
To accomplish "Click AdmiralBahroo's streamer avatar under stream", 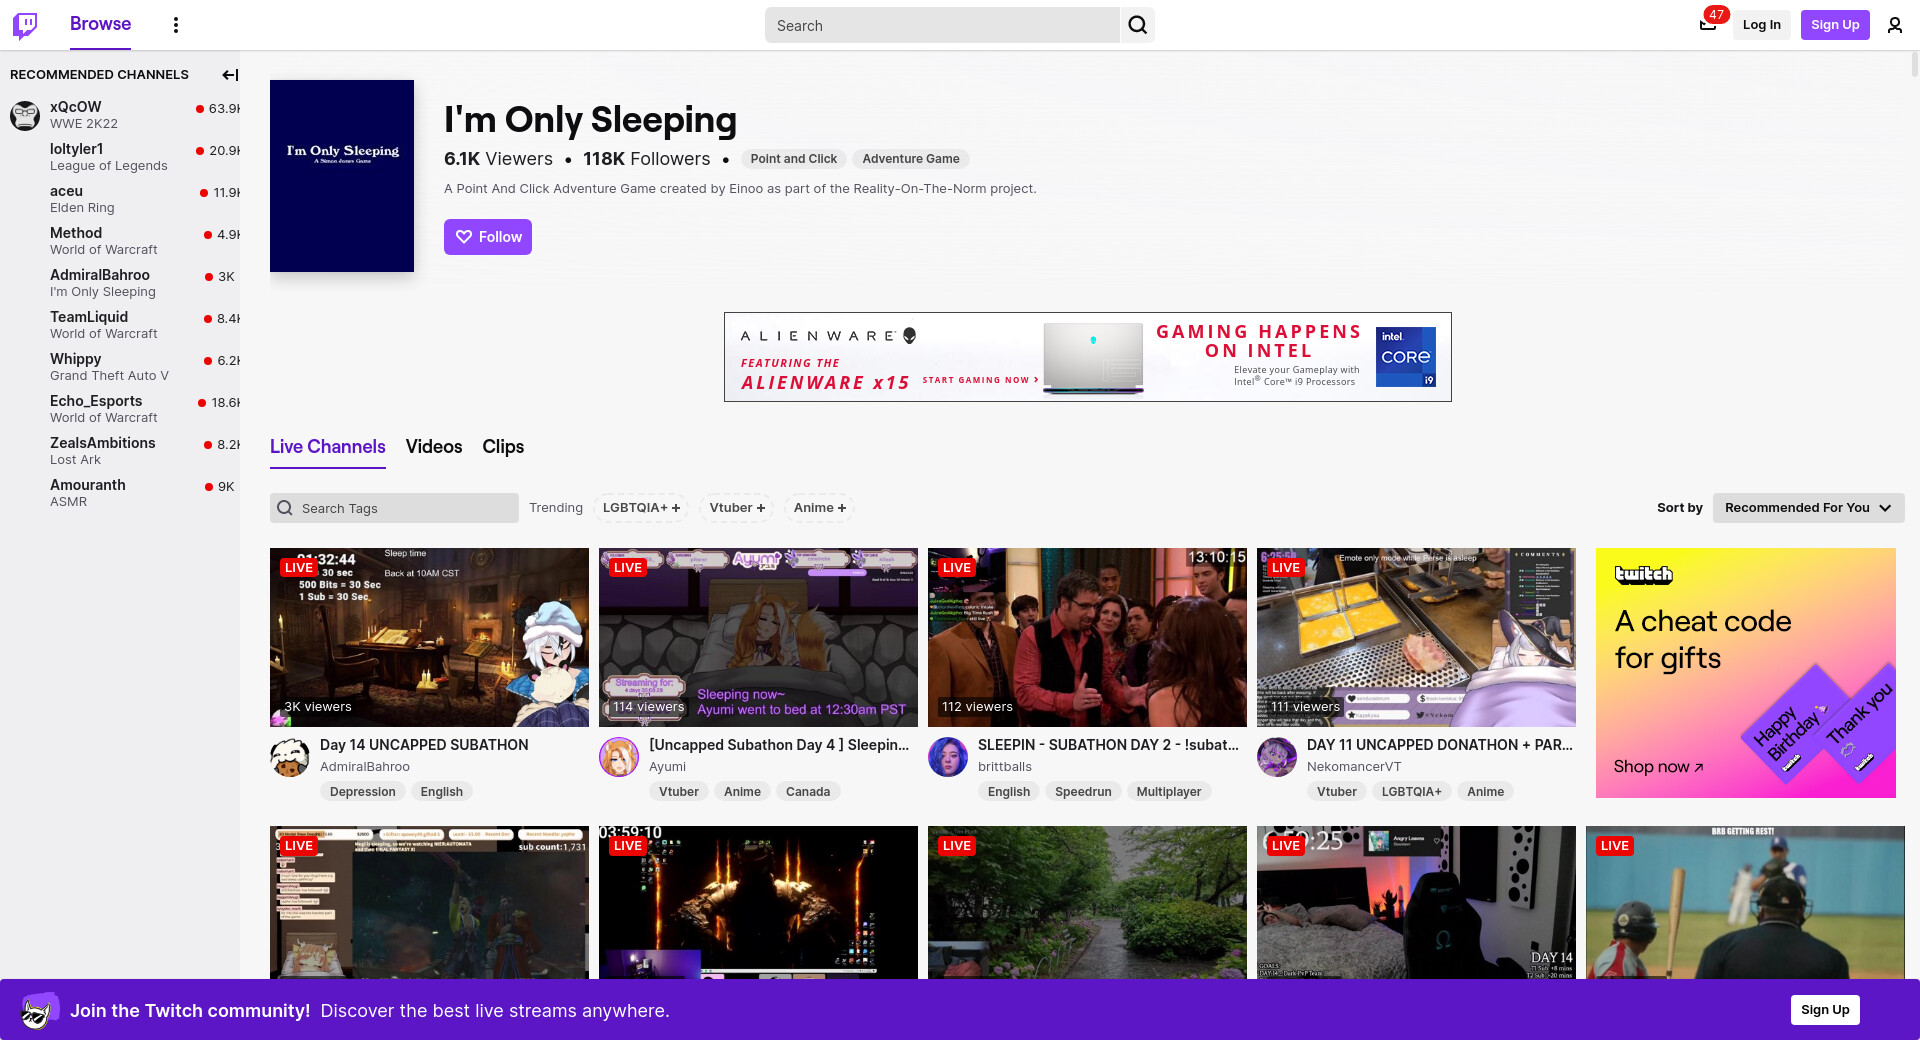I will [x=290, y=758].
